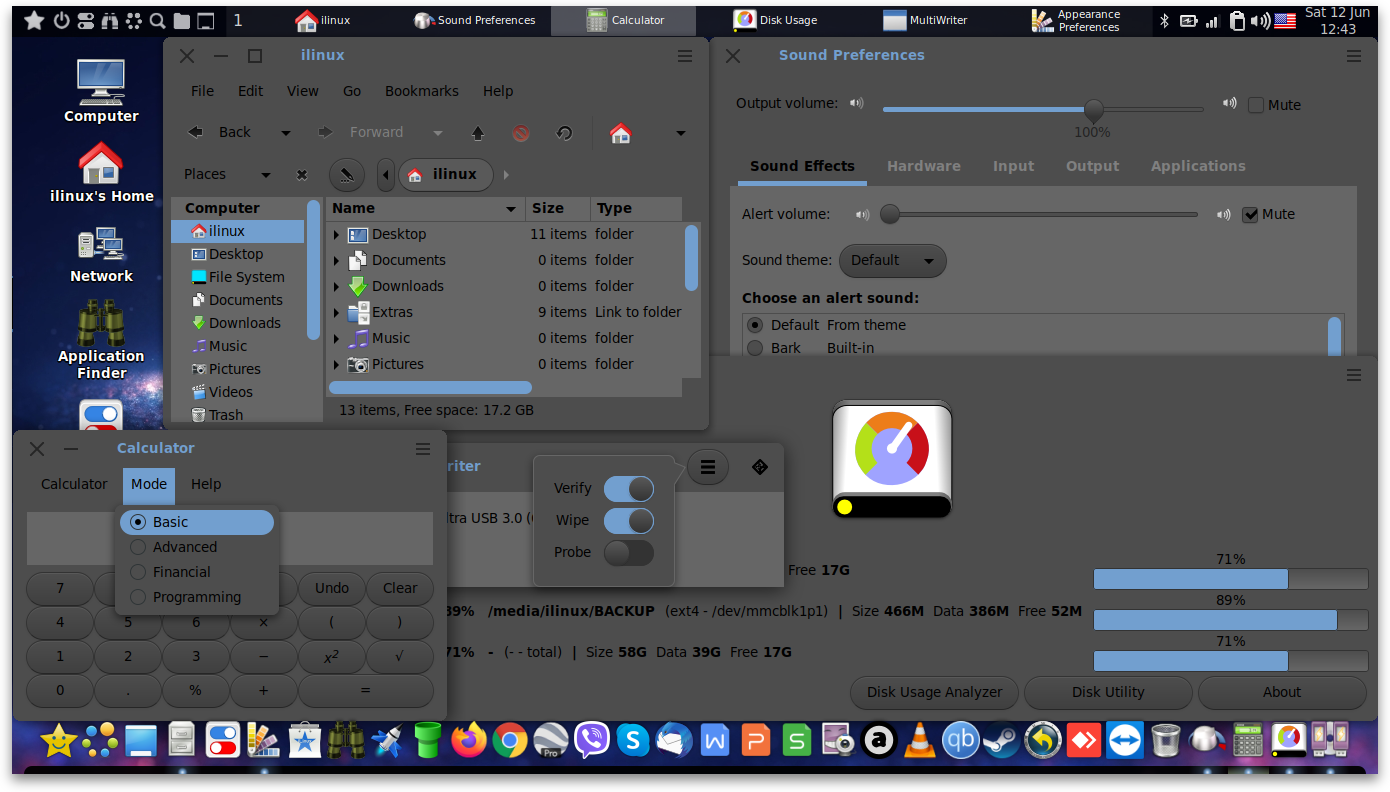Click the calculator Undo button
Screen dimensions: 1390x792
(332, 588)
